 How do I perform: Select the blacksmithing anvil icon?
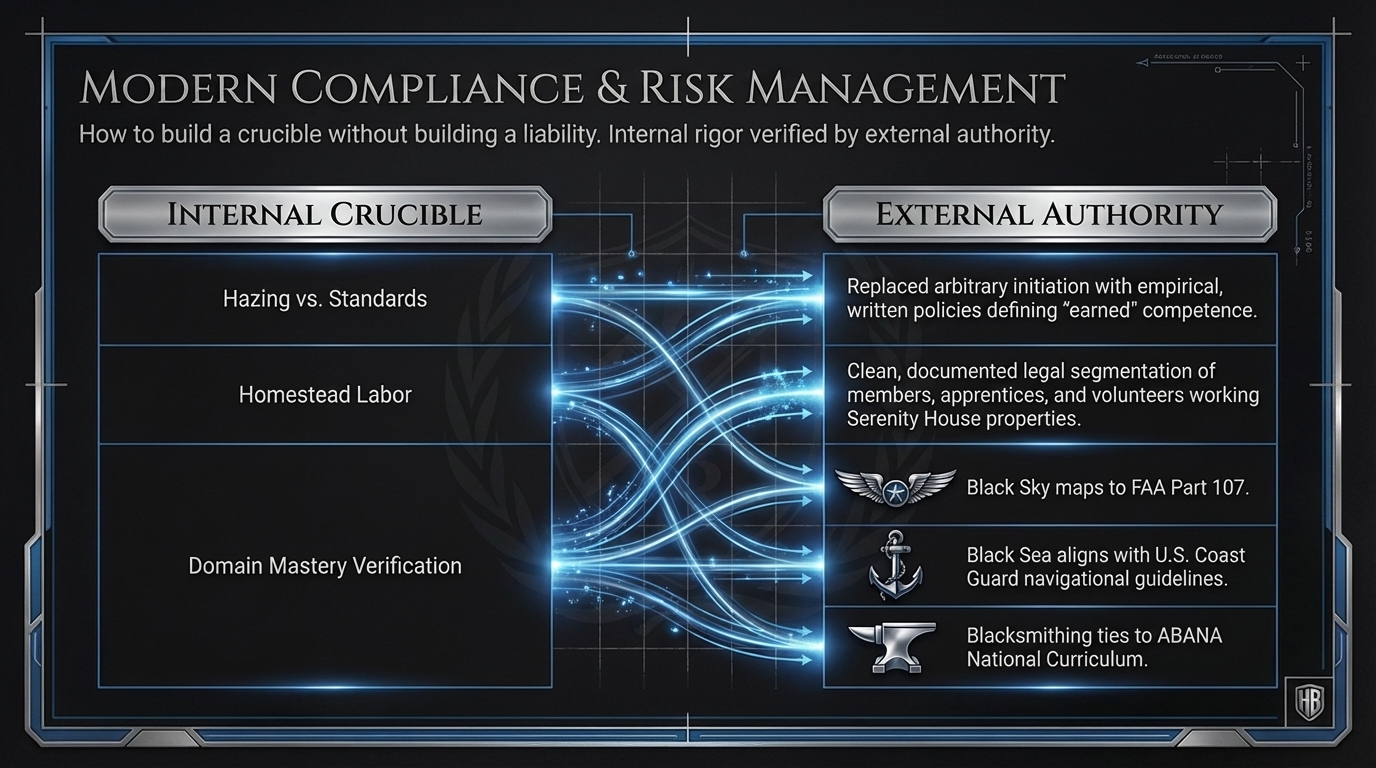tap(897, 644)
